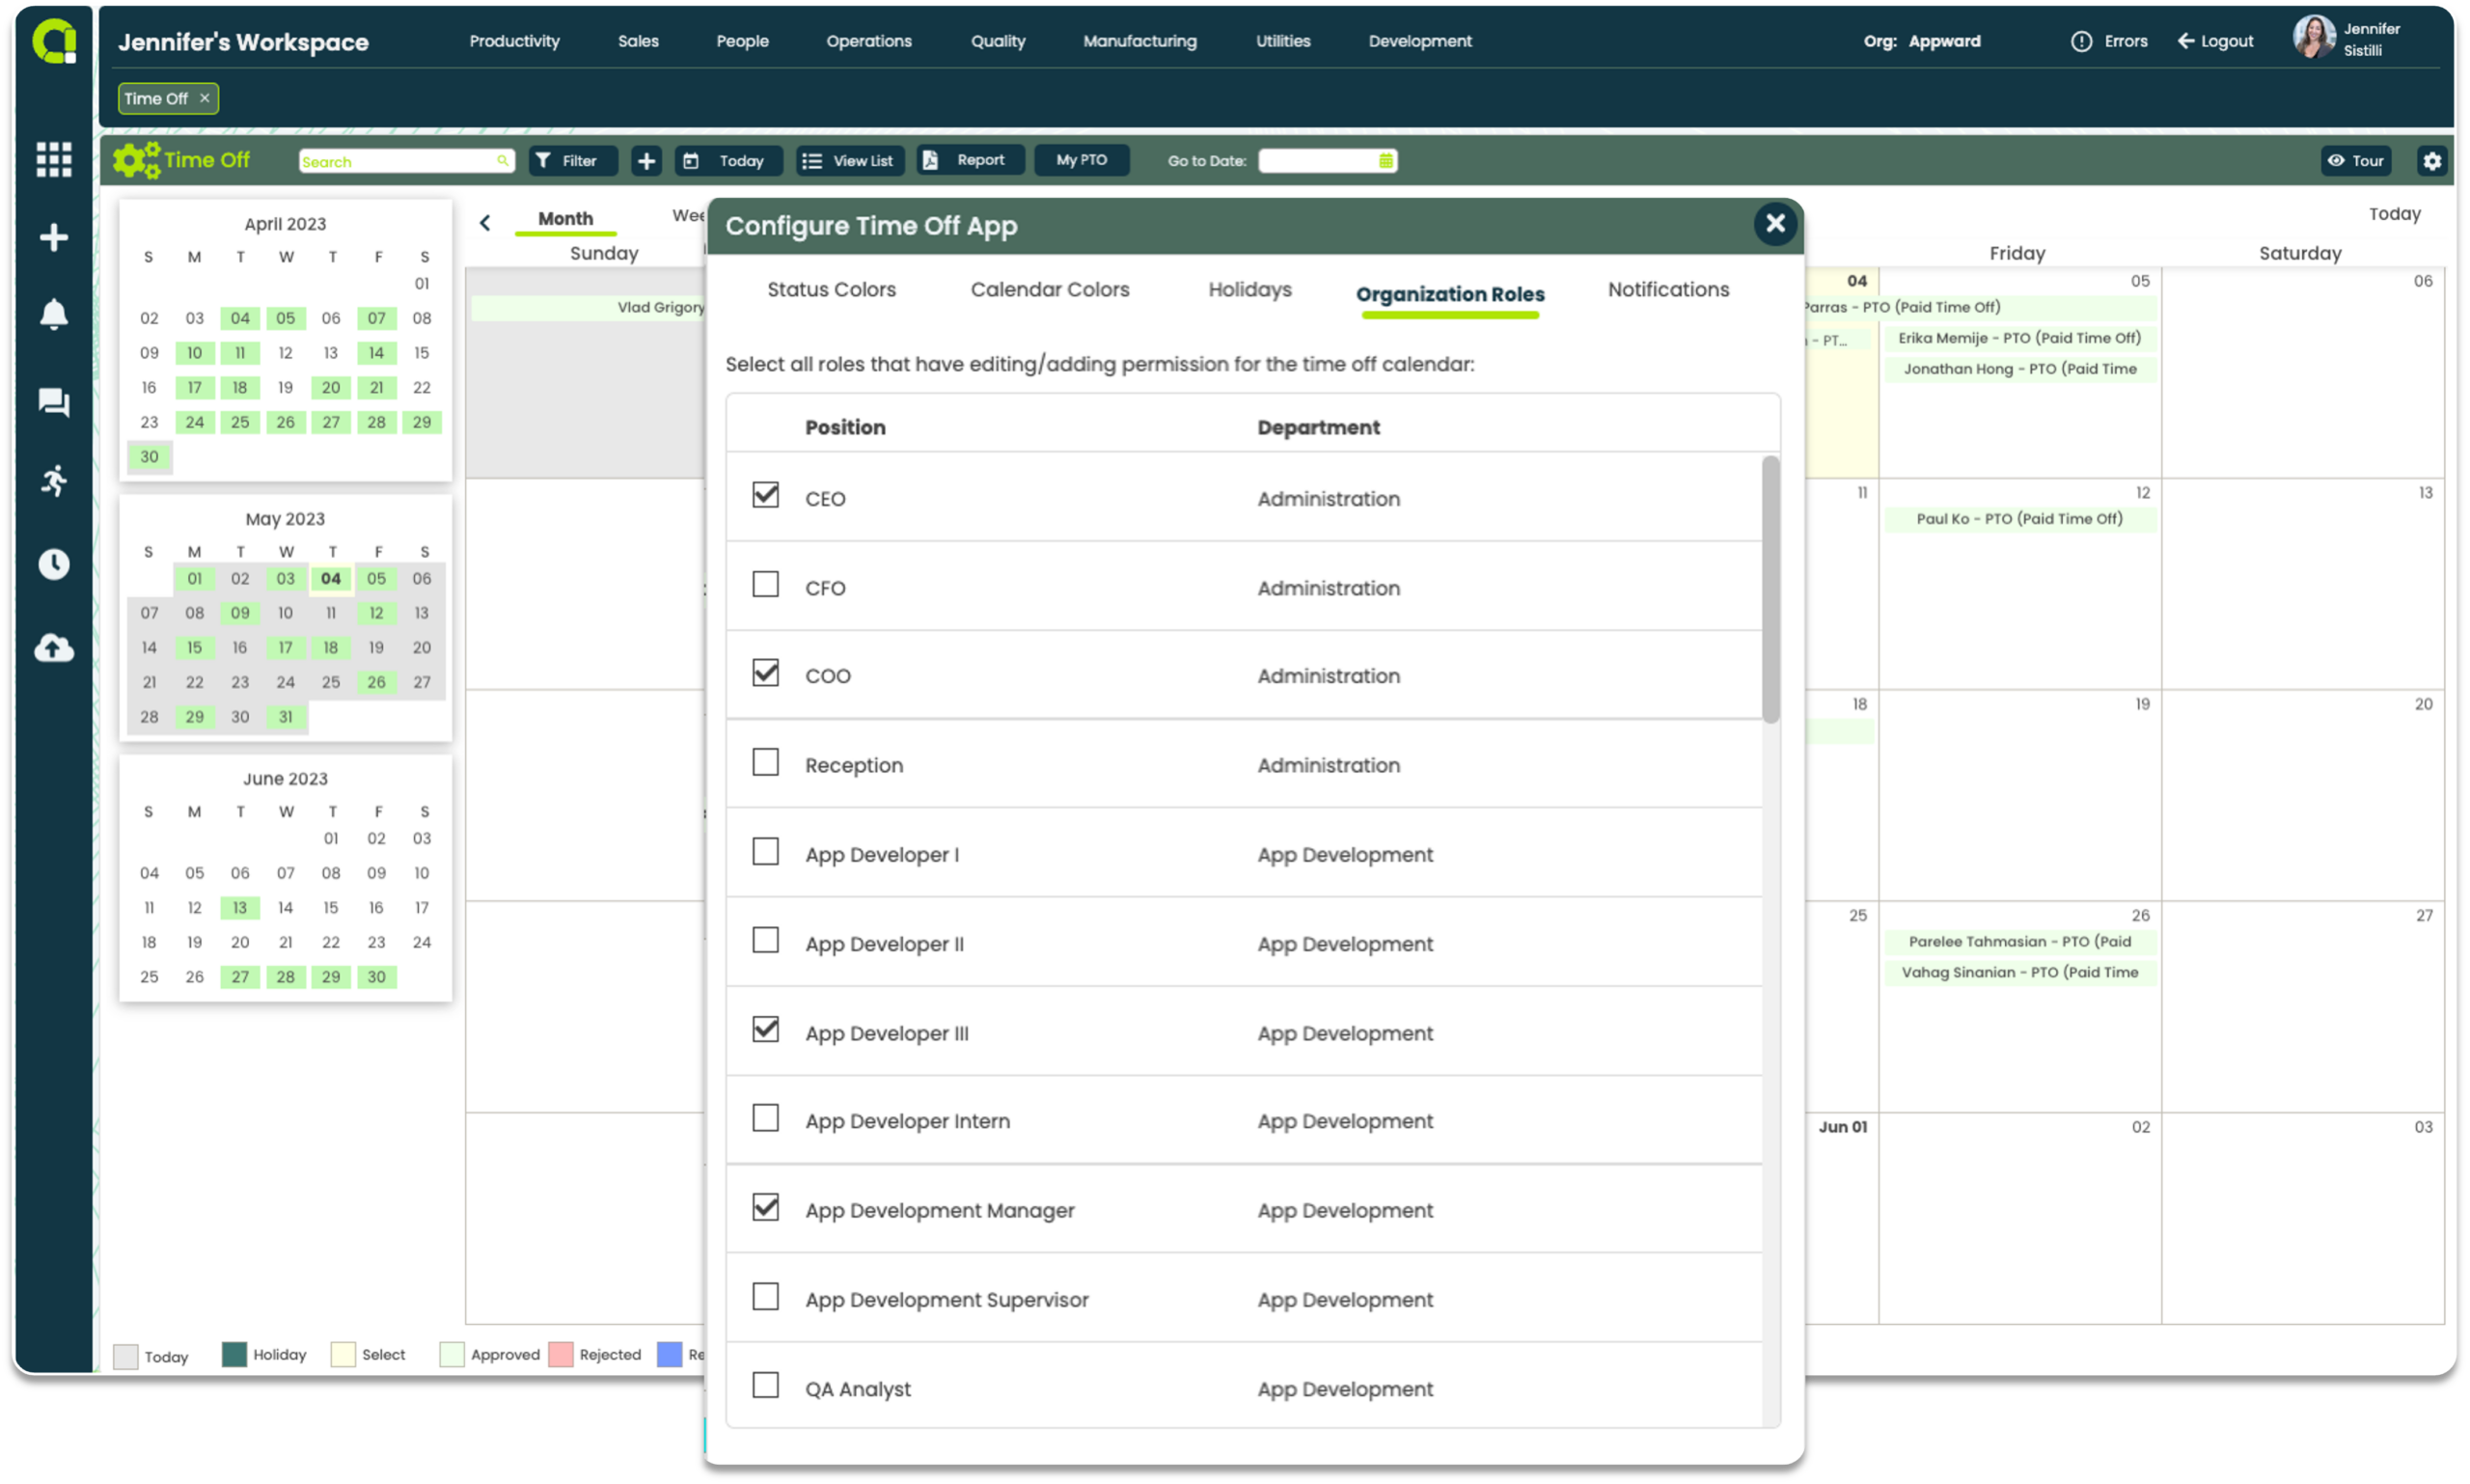Open the Quality menu
This screenshot has height=1484, width=2470.
pos(998,41)
